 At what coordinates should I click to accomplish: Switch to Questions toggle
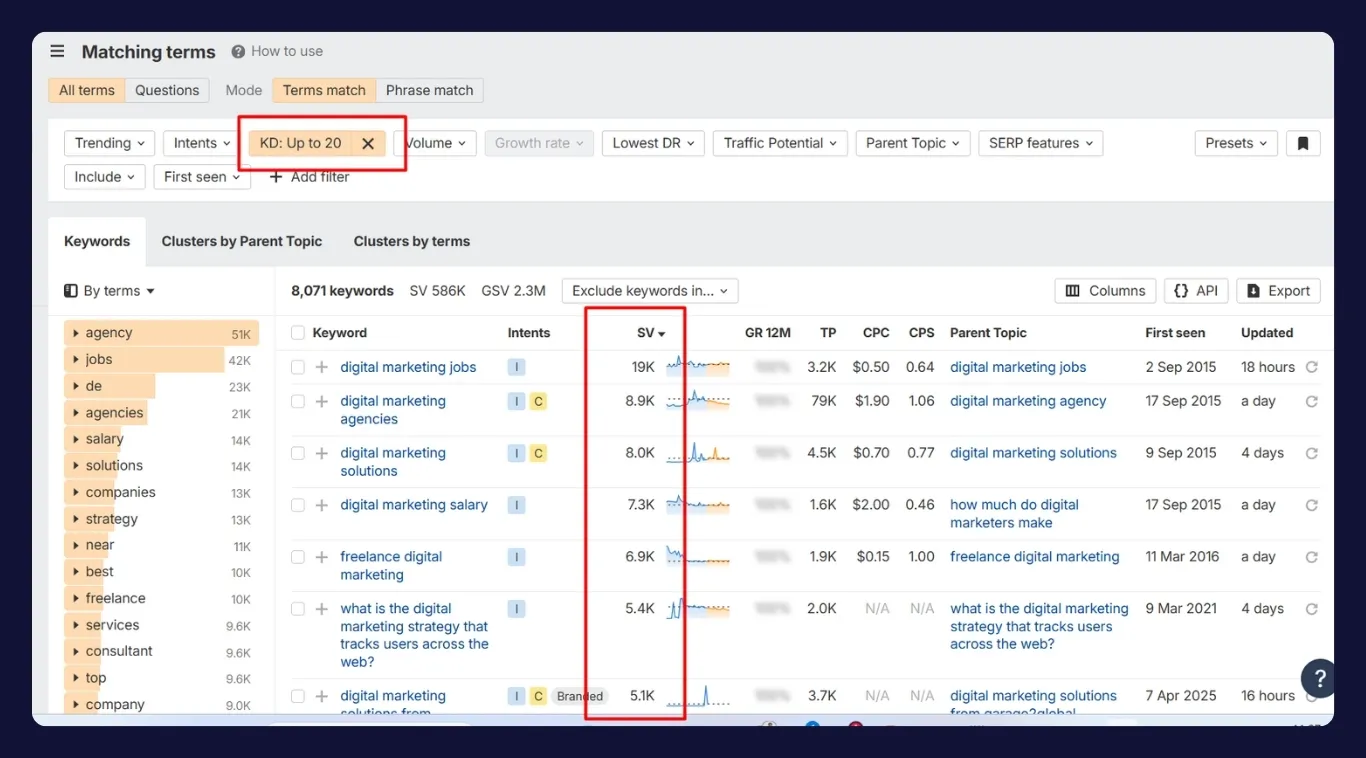pyautogui.click(x=167, y=90)
